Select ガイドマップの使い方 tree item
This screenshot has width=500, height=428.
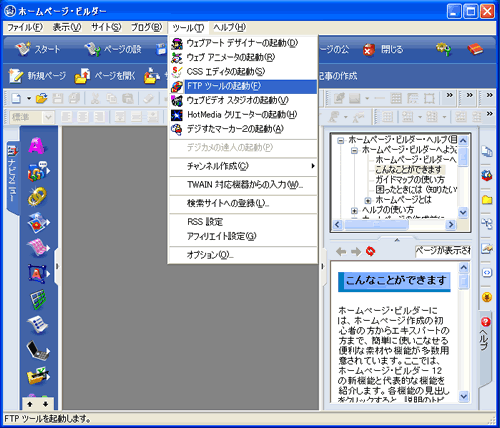pos(410,180)
